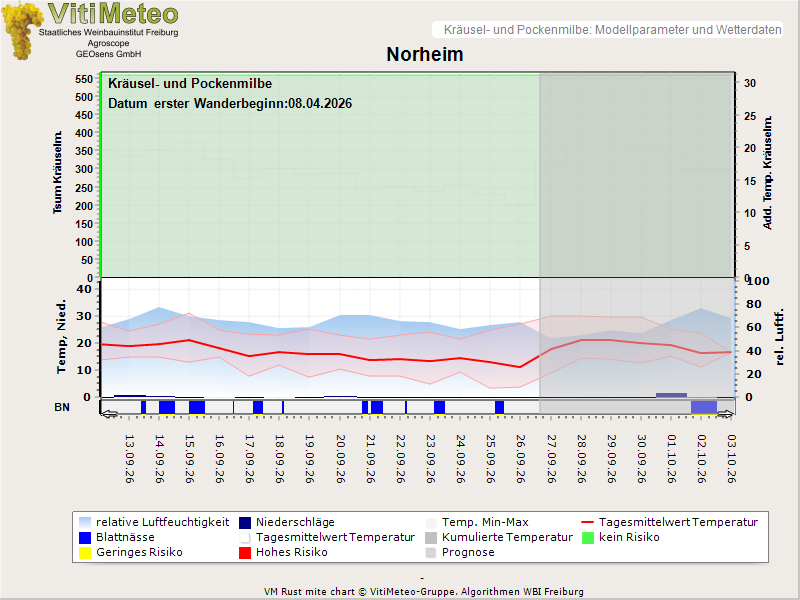Screen dimensions: 800x600
Task: Click the date label 21.09.26
Action: (x=370, y=459)
